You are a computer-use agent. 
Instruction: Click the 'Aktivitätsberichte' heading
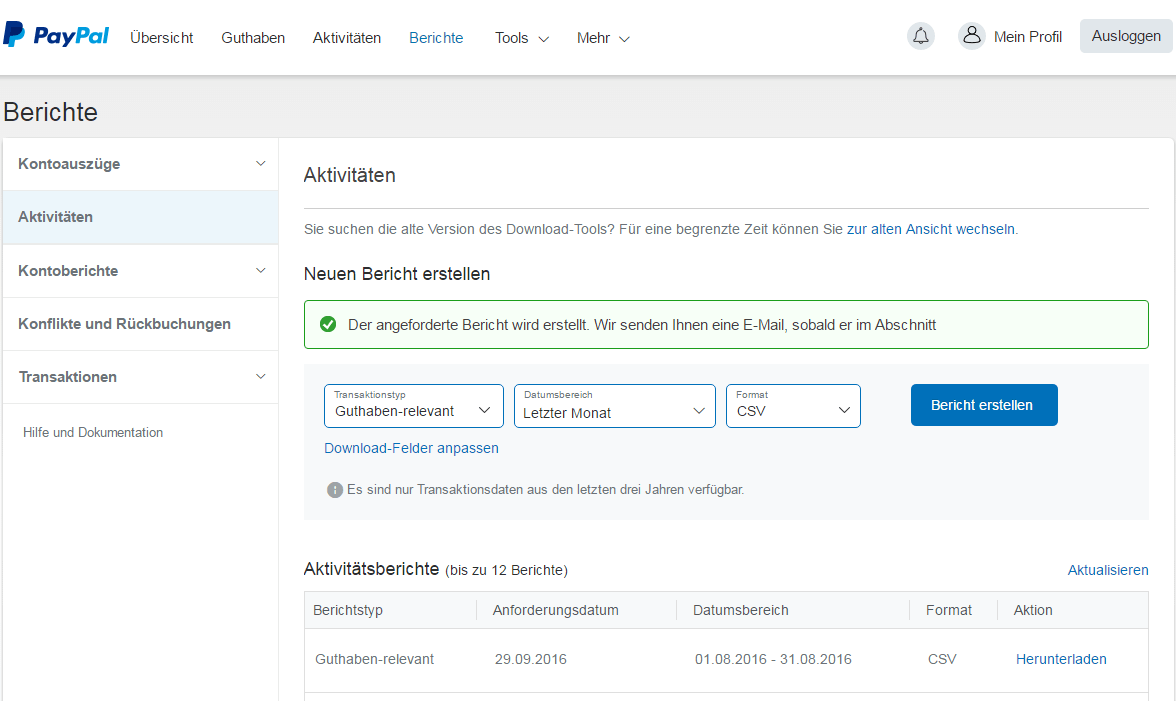click(371, 569)
